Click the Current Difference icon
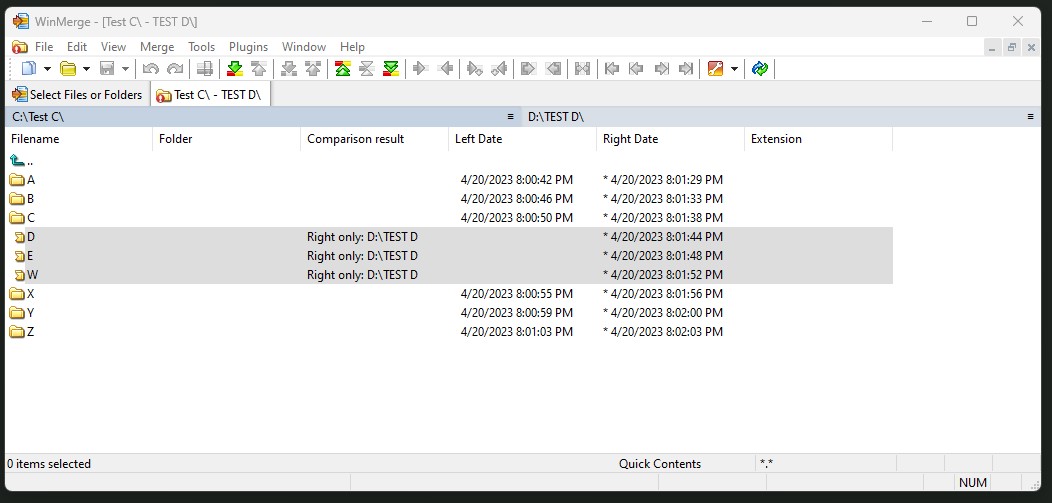Screen dimensions: 1052x503 (366, 68)
